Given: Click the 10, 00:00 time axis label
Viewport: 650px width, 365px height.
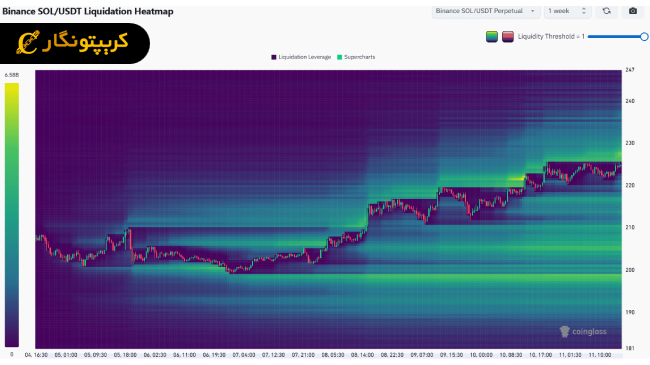Looking at the screenshot, I should tap(481, 355).
